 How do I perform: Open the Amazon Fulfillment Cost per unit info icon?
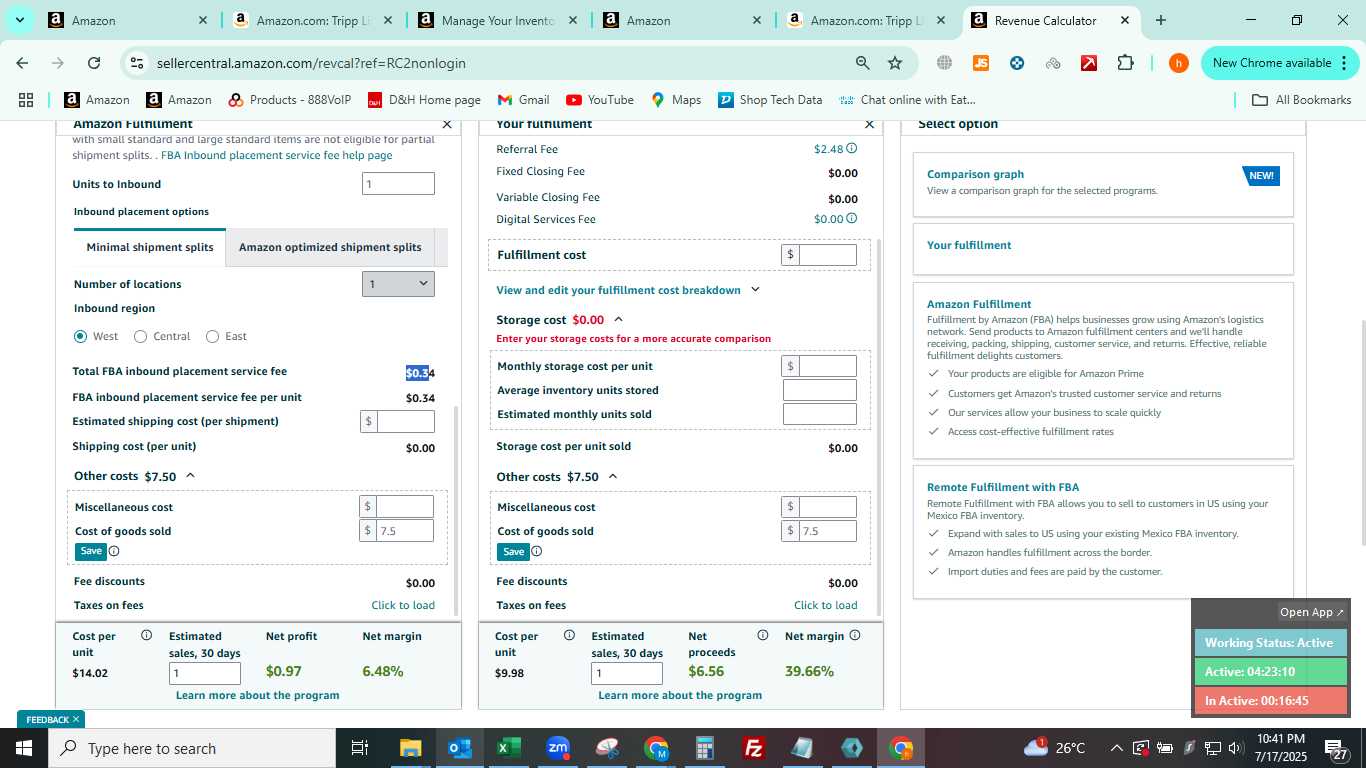pyautogui.click(x=146, y=635)
